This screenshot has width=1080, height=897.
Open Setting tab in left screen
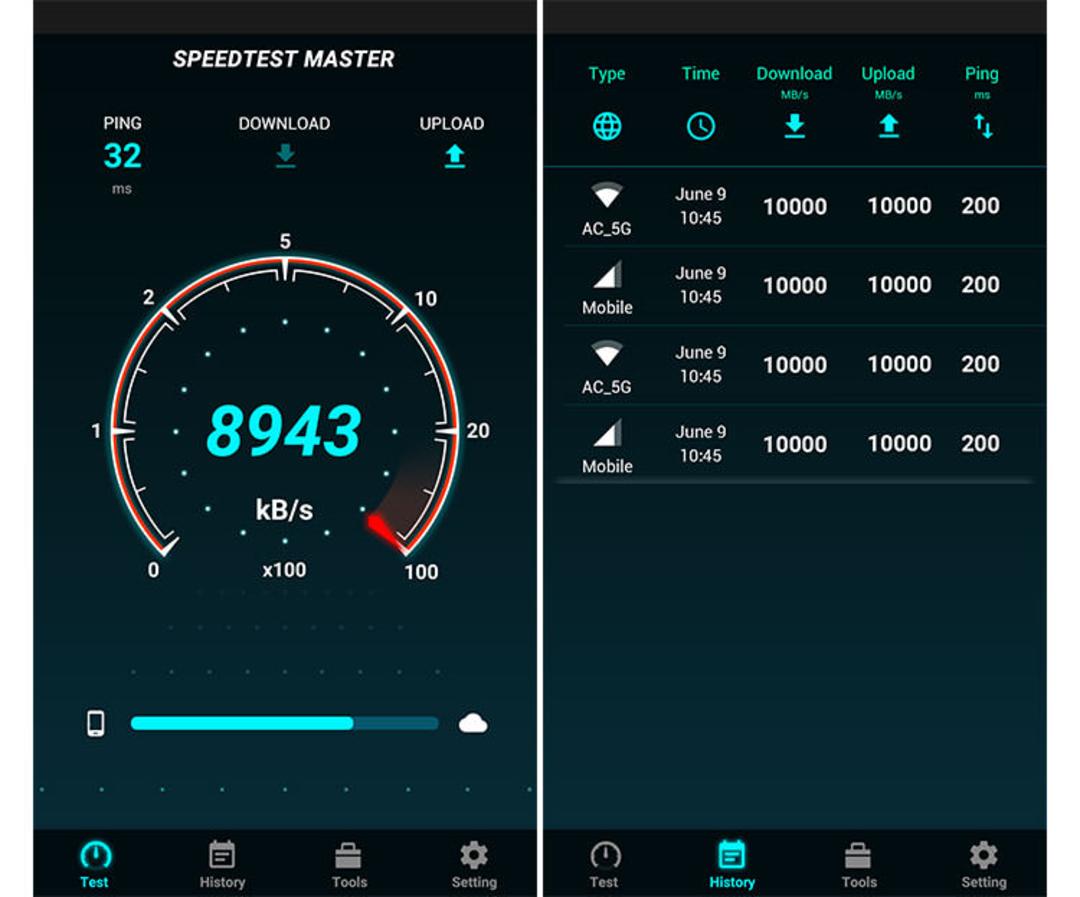[x=474, y=865]
